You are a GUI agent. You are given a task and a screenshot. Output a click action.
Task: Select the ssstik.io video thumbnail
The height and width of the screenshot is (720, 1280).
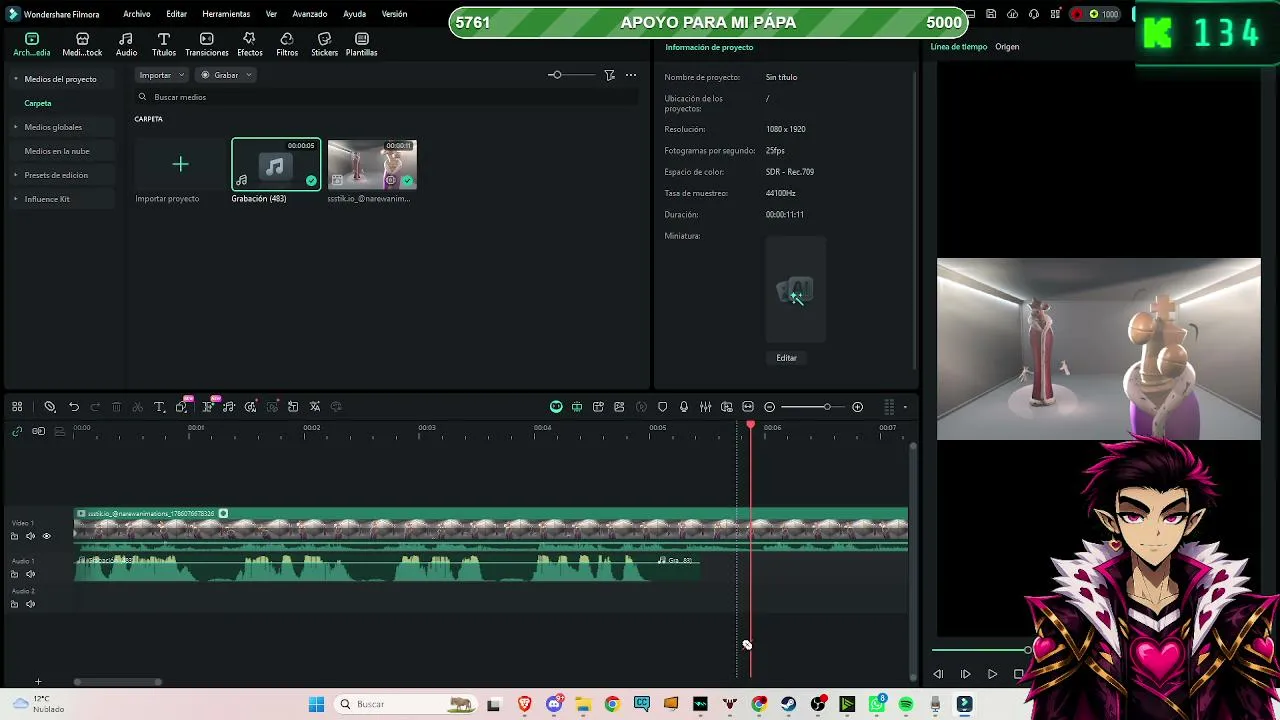(x=372, y=164)
